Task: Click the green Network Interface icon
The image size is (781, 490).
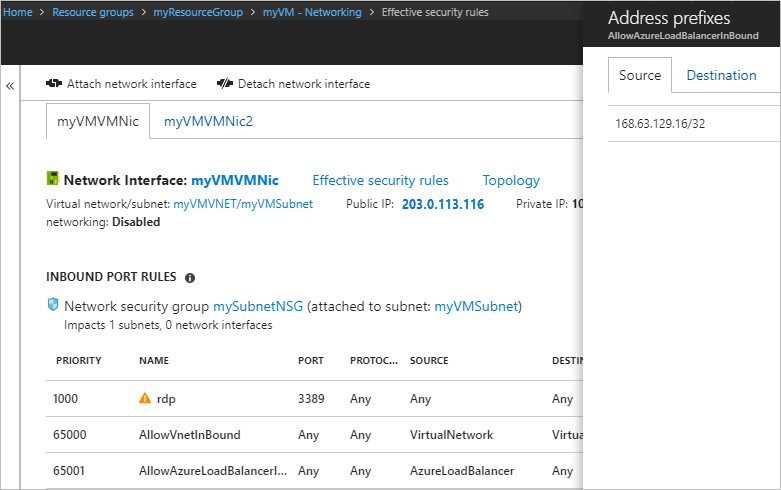Action: (x=53, y=180)
